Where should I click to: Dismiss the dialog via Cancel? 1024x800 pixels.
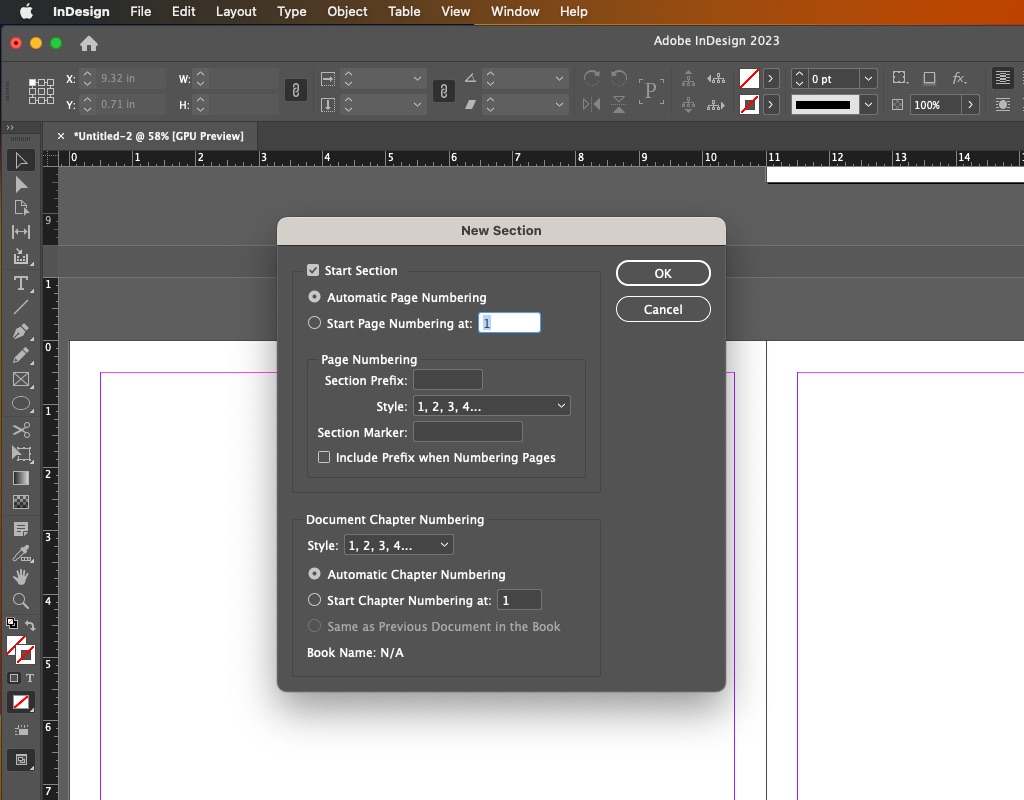point(663,309)
